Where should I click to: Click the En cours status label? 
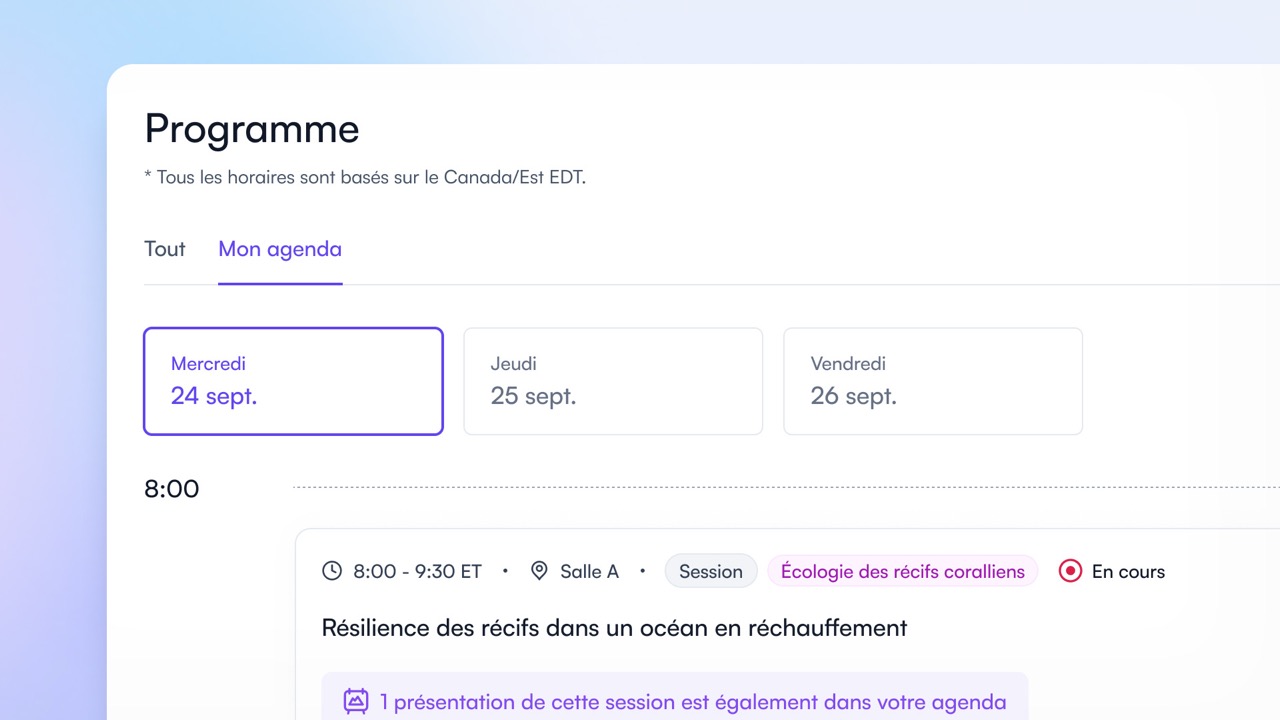pyautogui.click(x=1128, y=570)
